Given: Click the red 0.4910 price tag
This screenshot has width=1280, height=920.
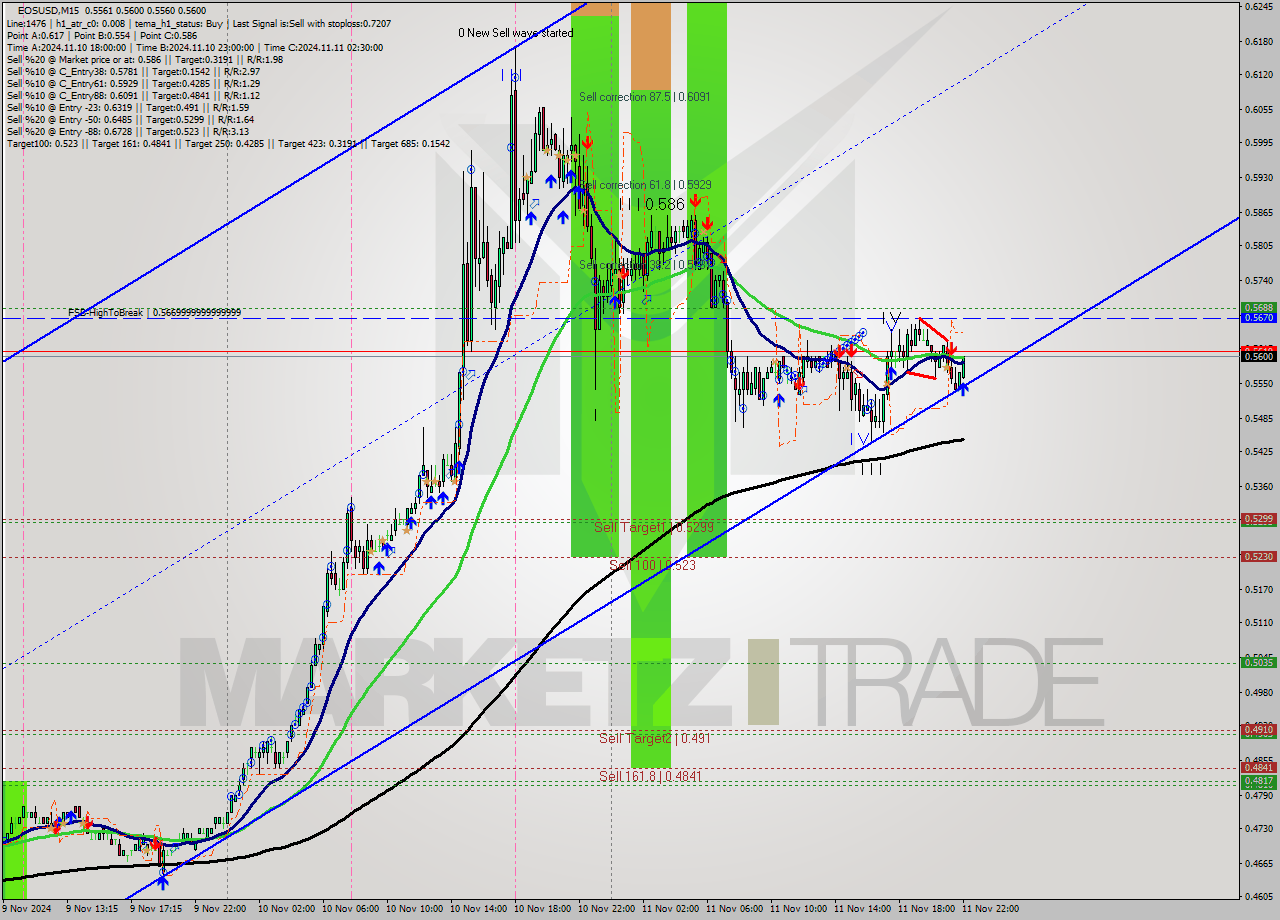Looking at the screenshot, I should [1258, 730].
